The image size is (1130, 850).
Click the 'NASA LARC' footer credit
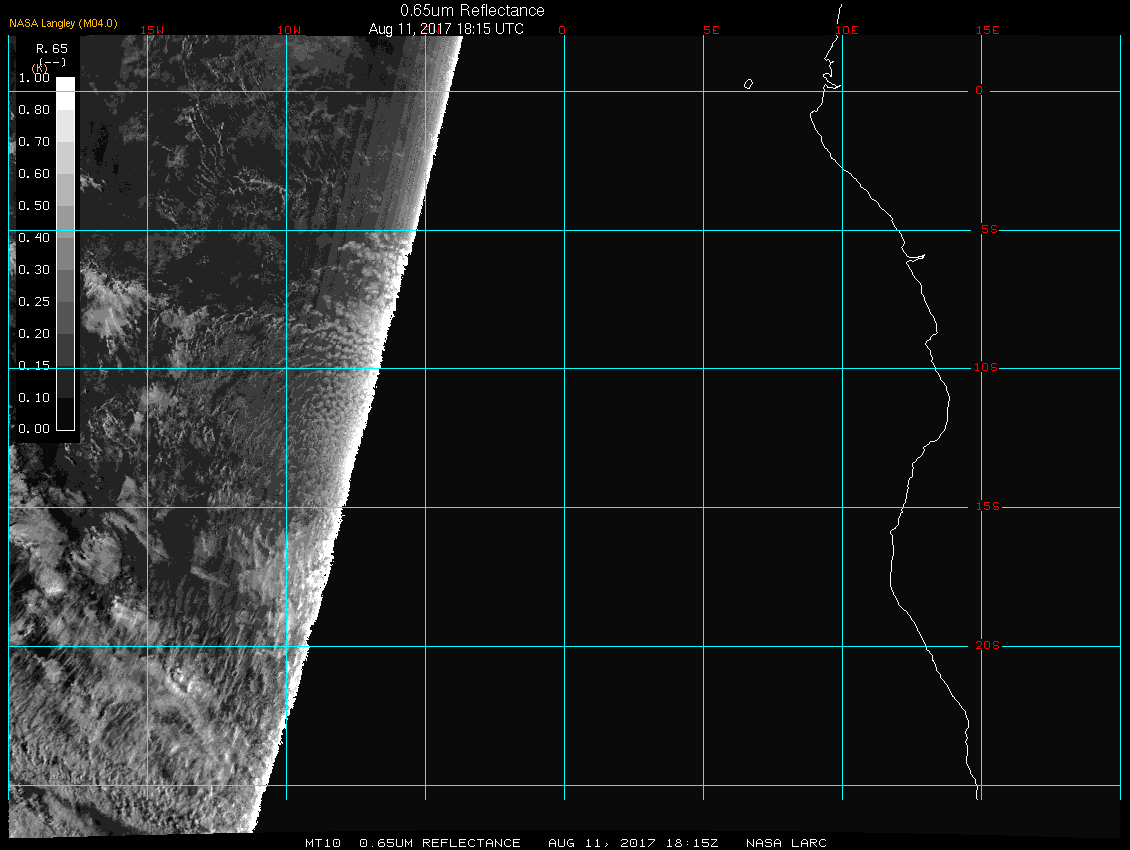tap(786, 843)
